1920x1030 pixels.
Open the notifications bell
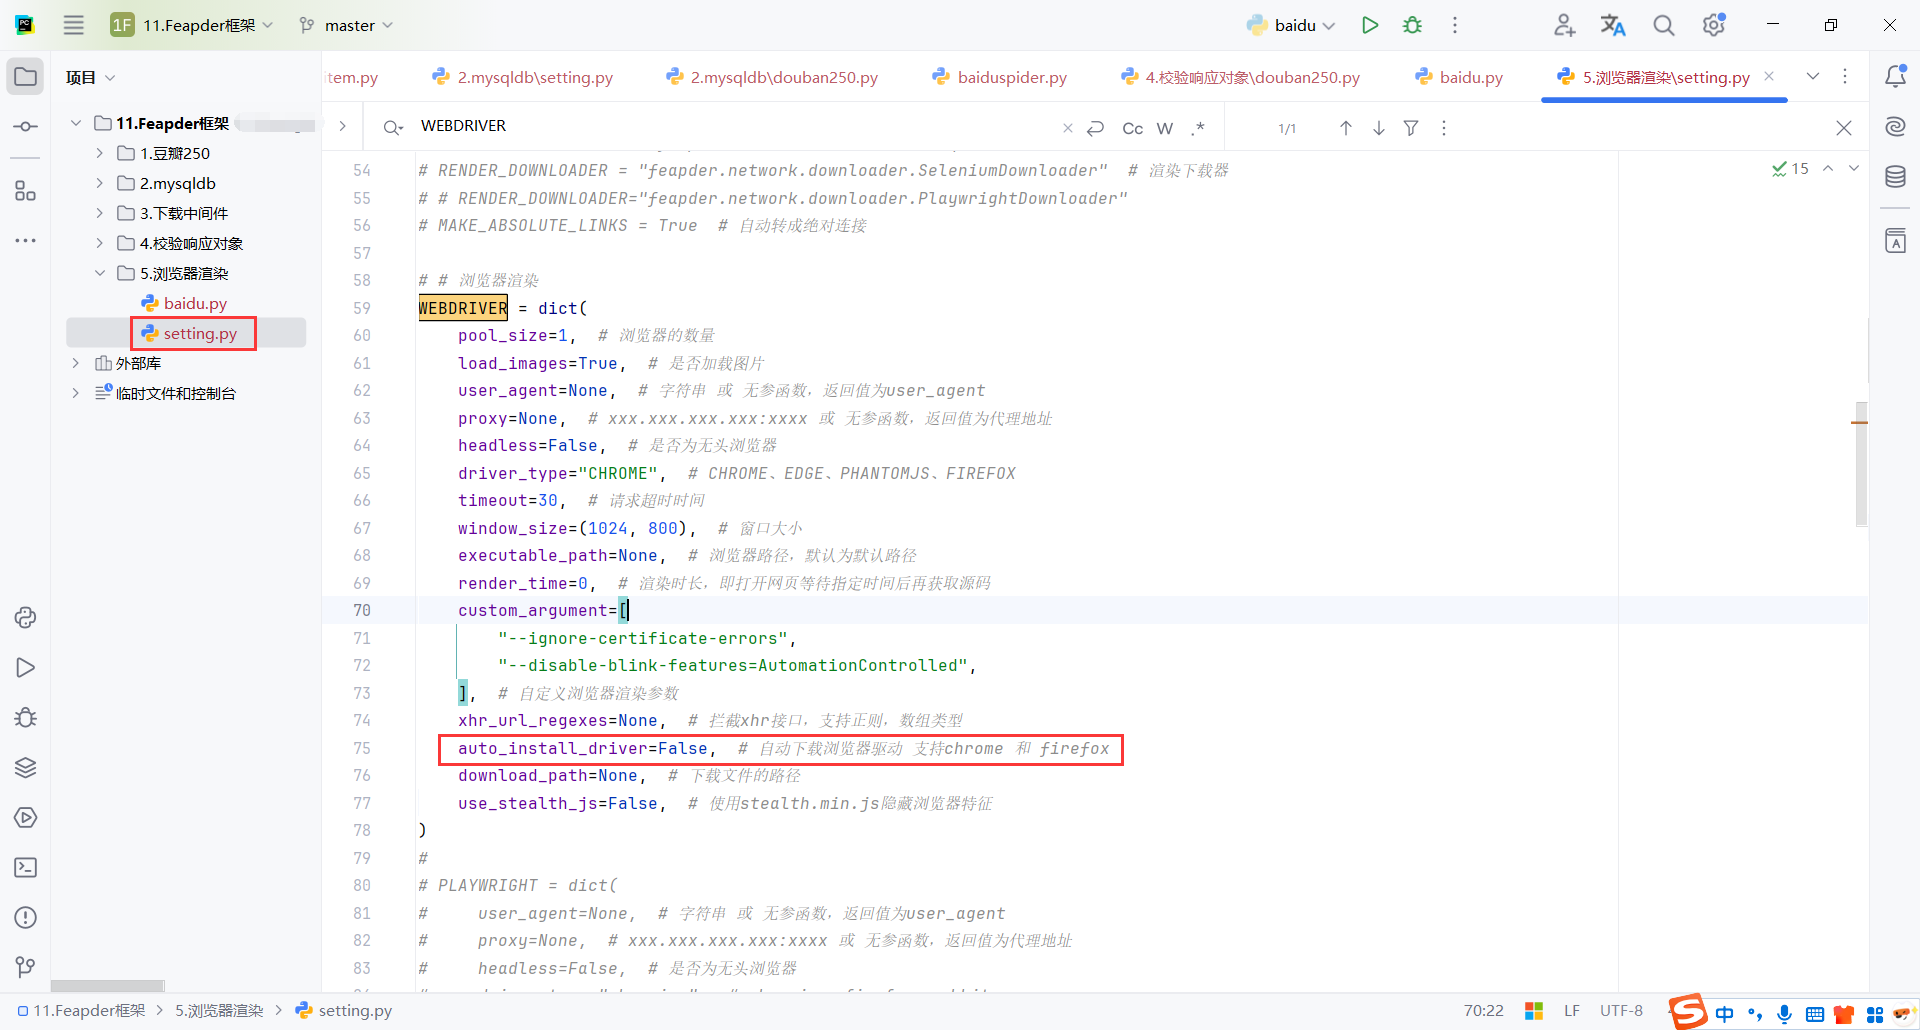click(1896, 75)
